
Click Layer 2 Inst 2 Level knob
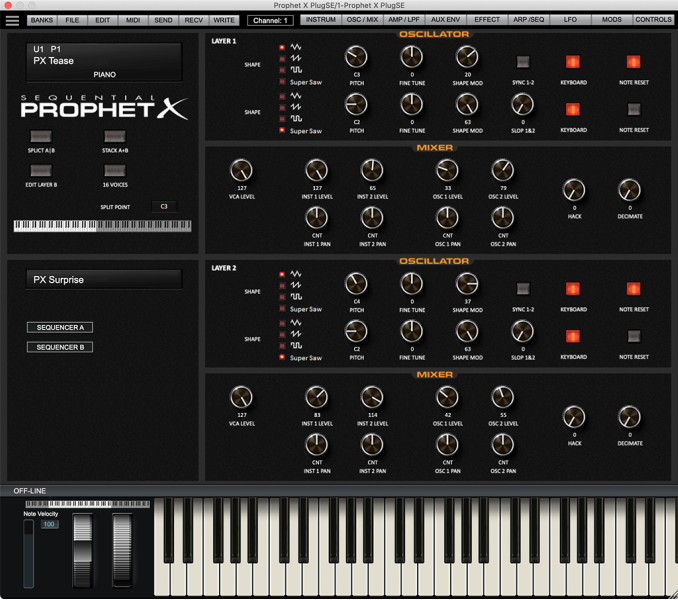372,397
